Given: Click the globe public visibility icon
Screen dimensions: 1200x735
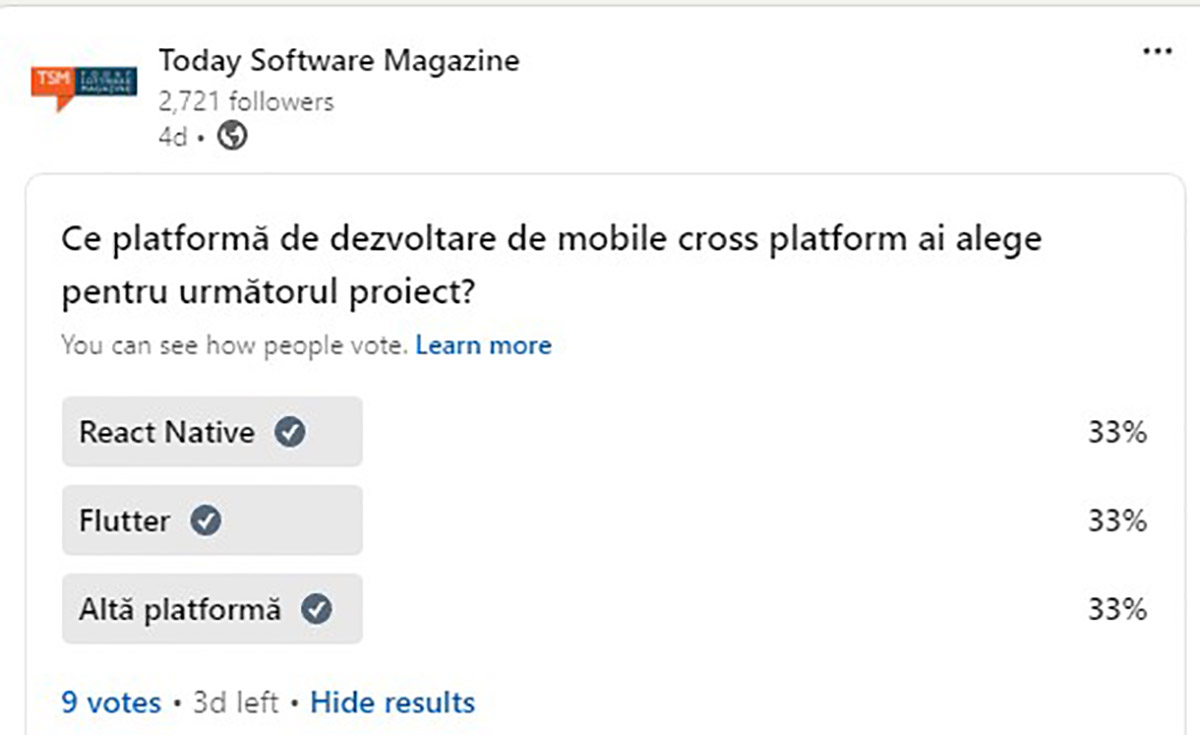Looking at the screenshot, I should (x=232, y=136).
